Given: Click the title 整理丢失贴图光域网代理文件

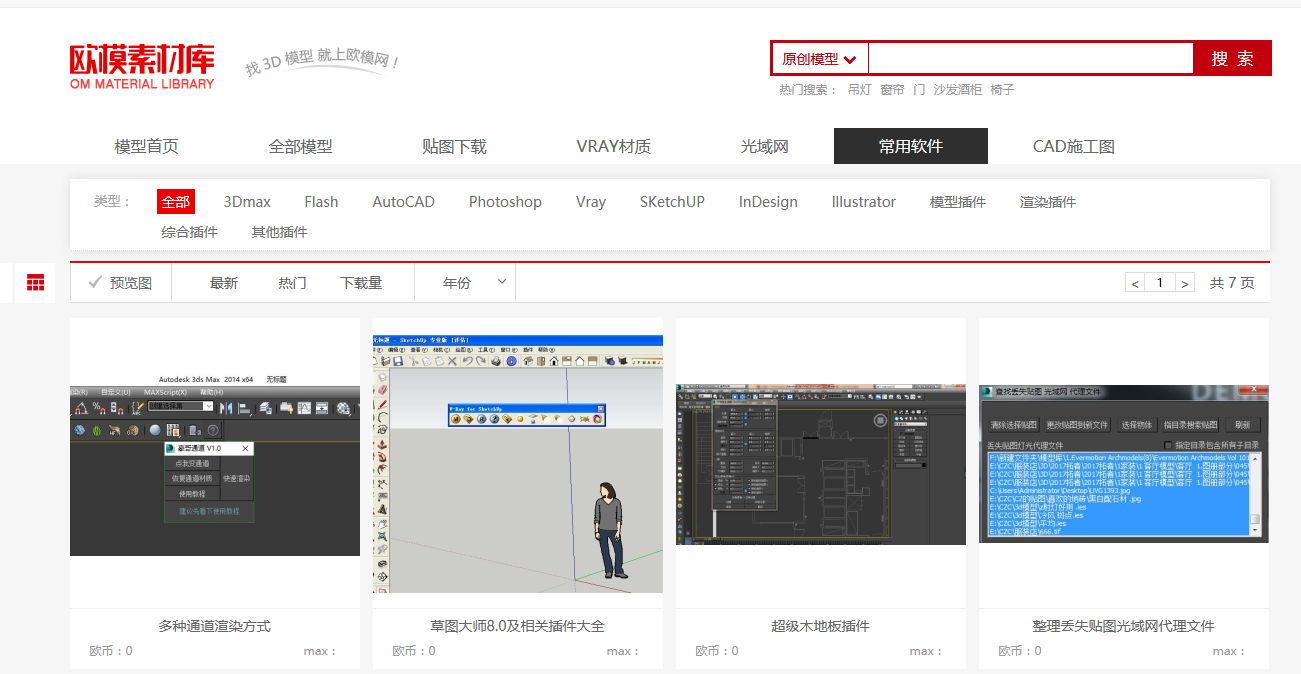Looking at the screenshot, I should [1124, 626].
